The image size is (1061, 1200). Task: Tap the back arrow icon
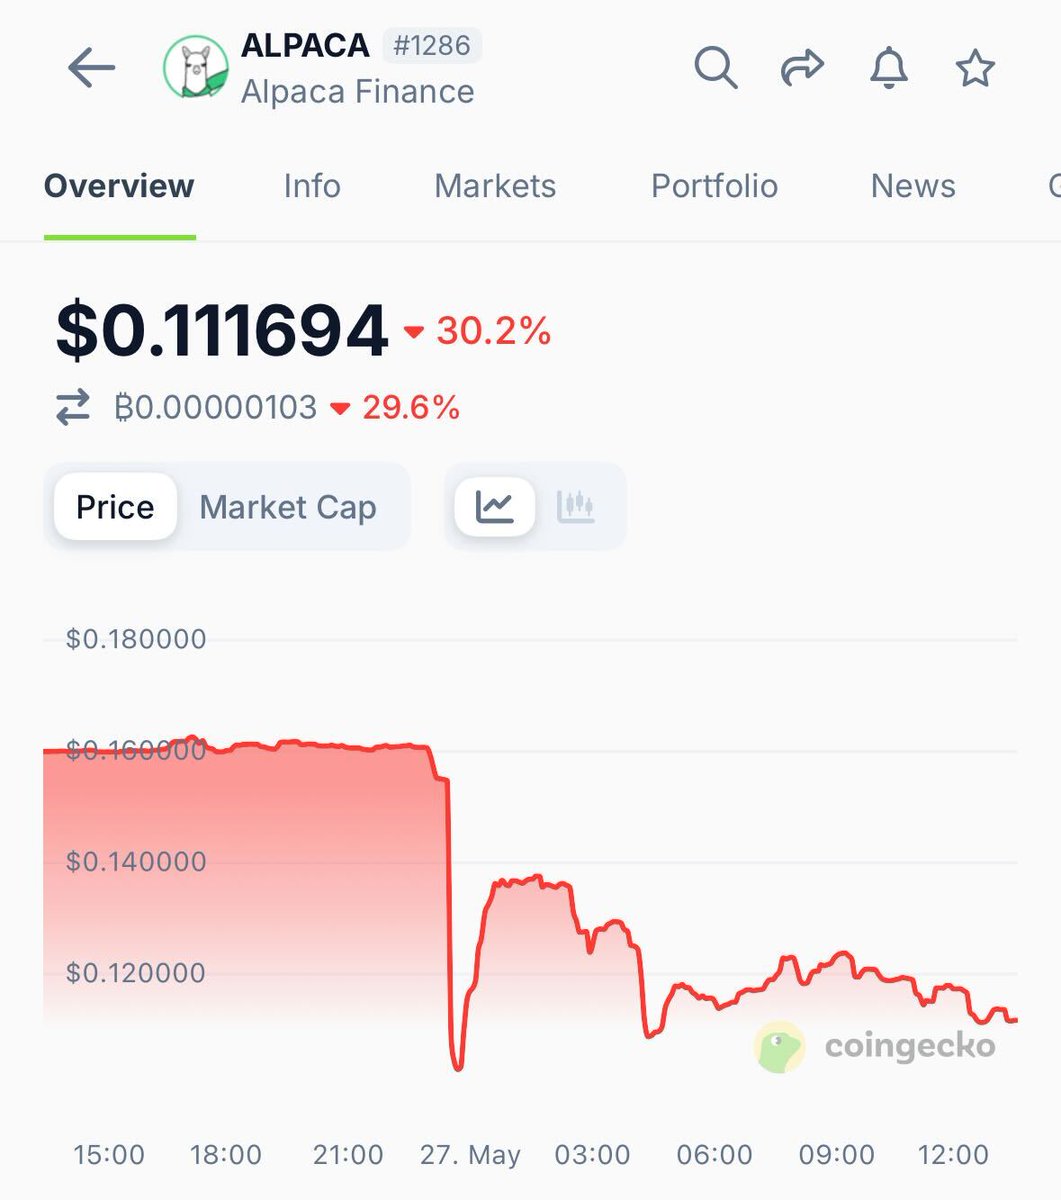coord(91,69)
